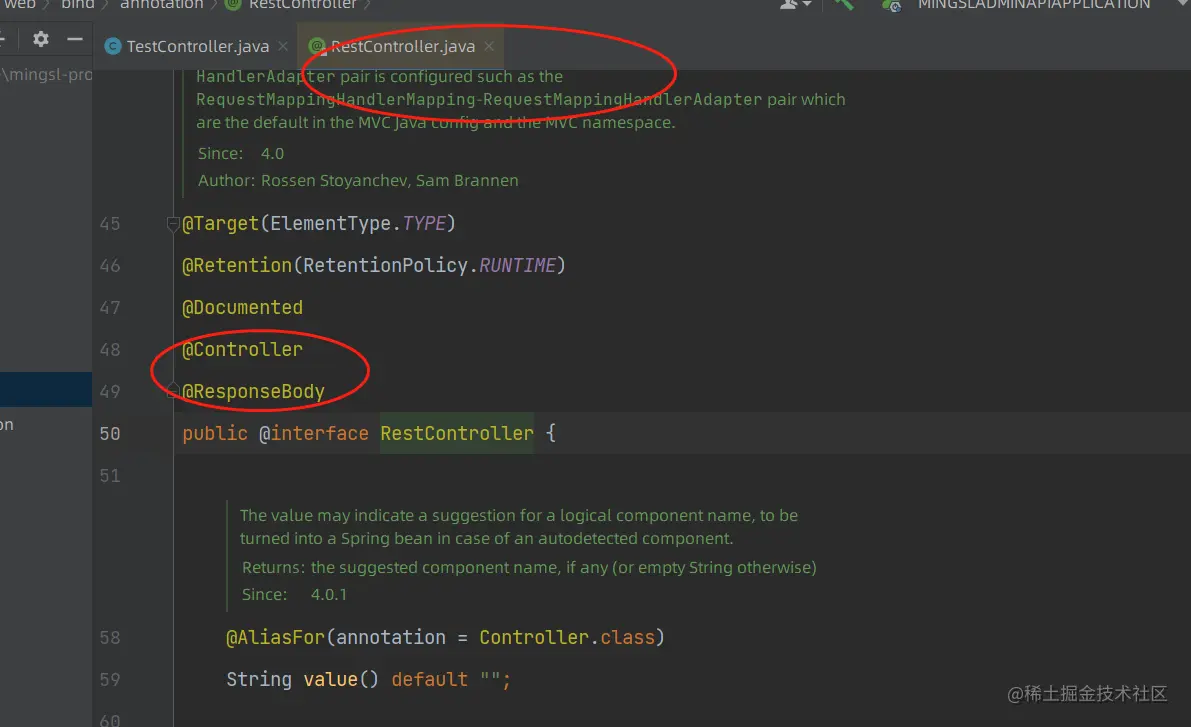Click the value() method name on line 59

(x=330, y=679)
